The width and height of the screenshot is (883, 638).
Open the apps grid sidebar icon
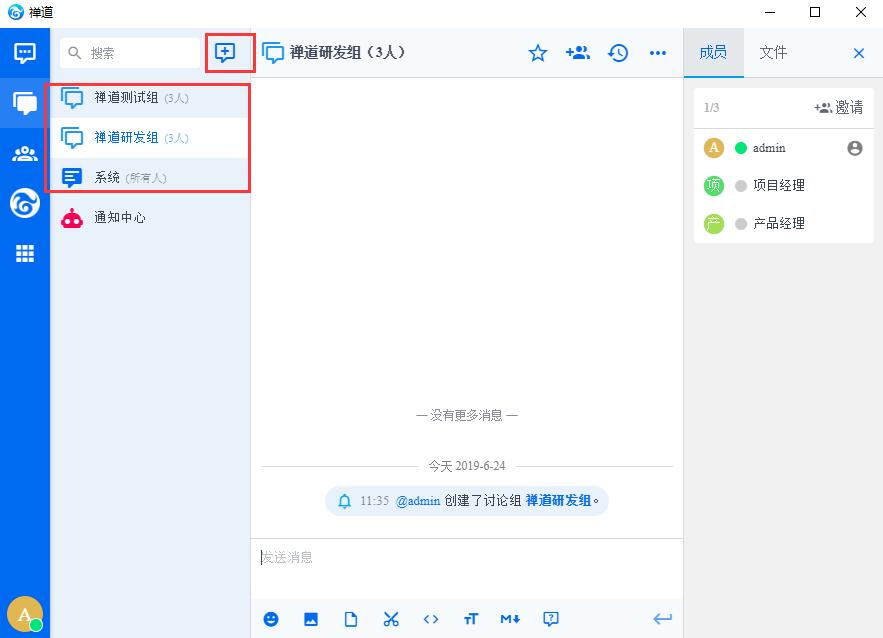pos(25,254)
